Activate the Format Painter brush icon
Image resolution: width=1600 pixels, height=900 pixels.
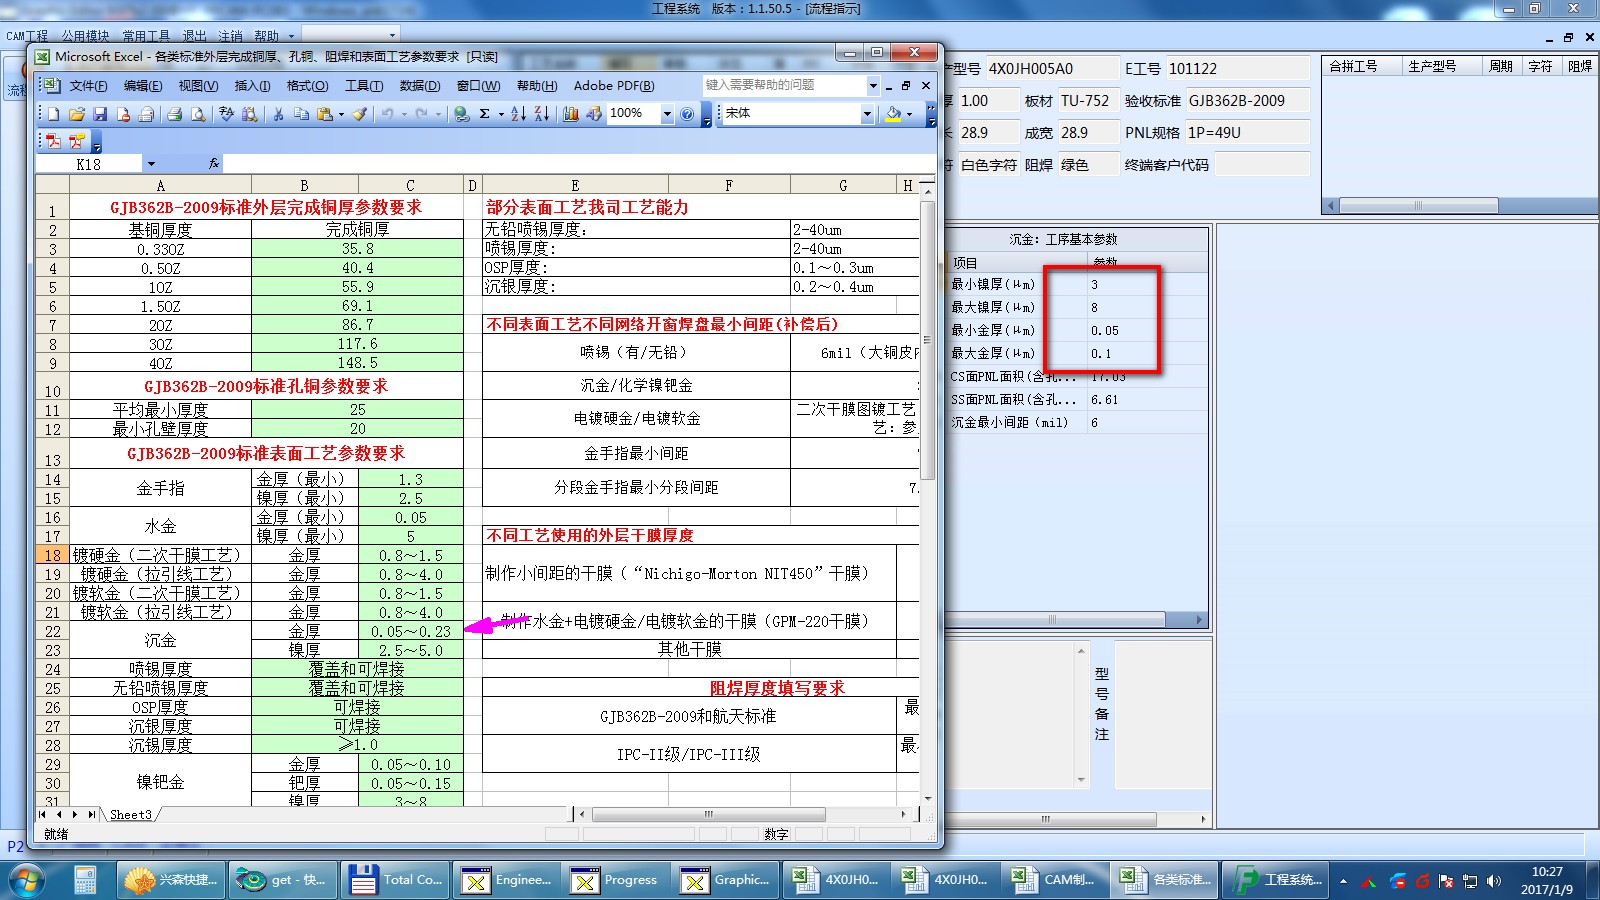(360, 115)
